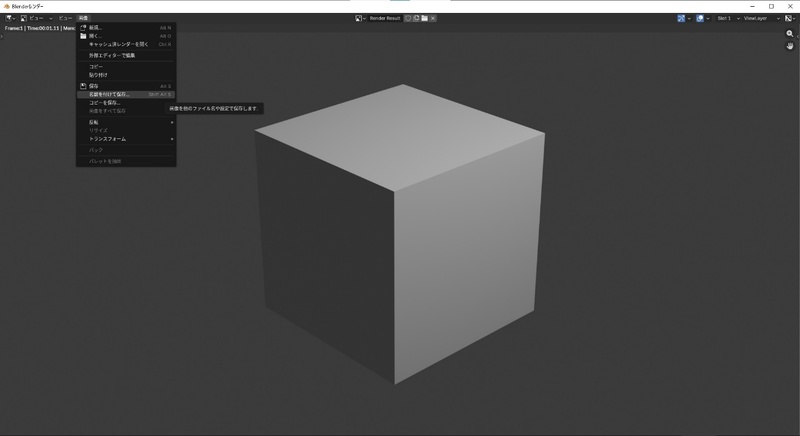Screen dimensions: 800x436
Task: Open the ビュー menu
Action: [65, 18]
